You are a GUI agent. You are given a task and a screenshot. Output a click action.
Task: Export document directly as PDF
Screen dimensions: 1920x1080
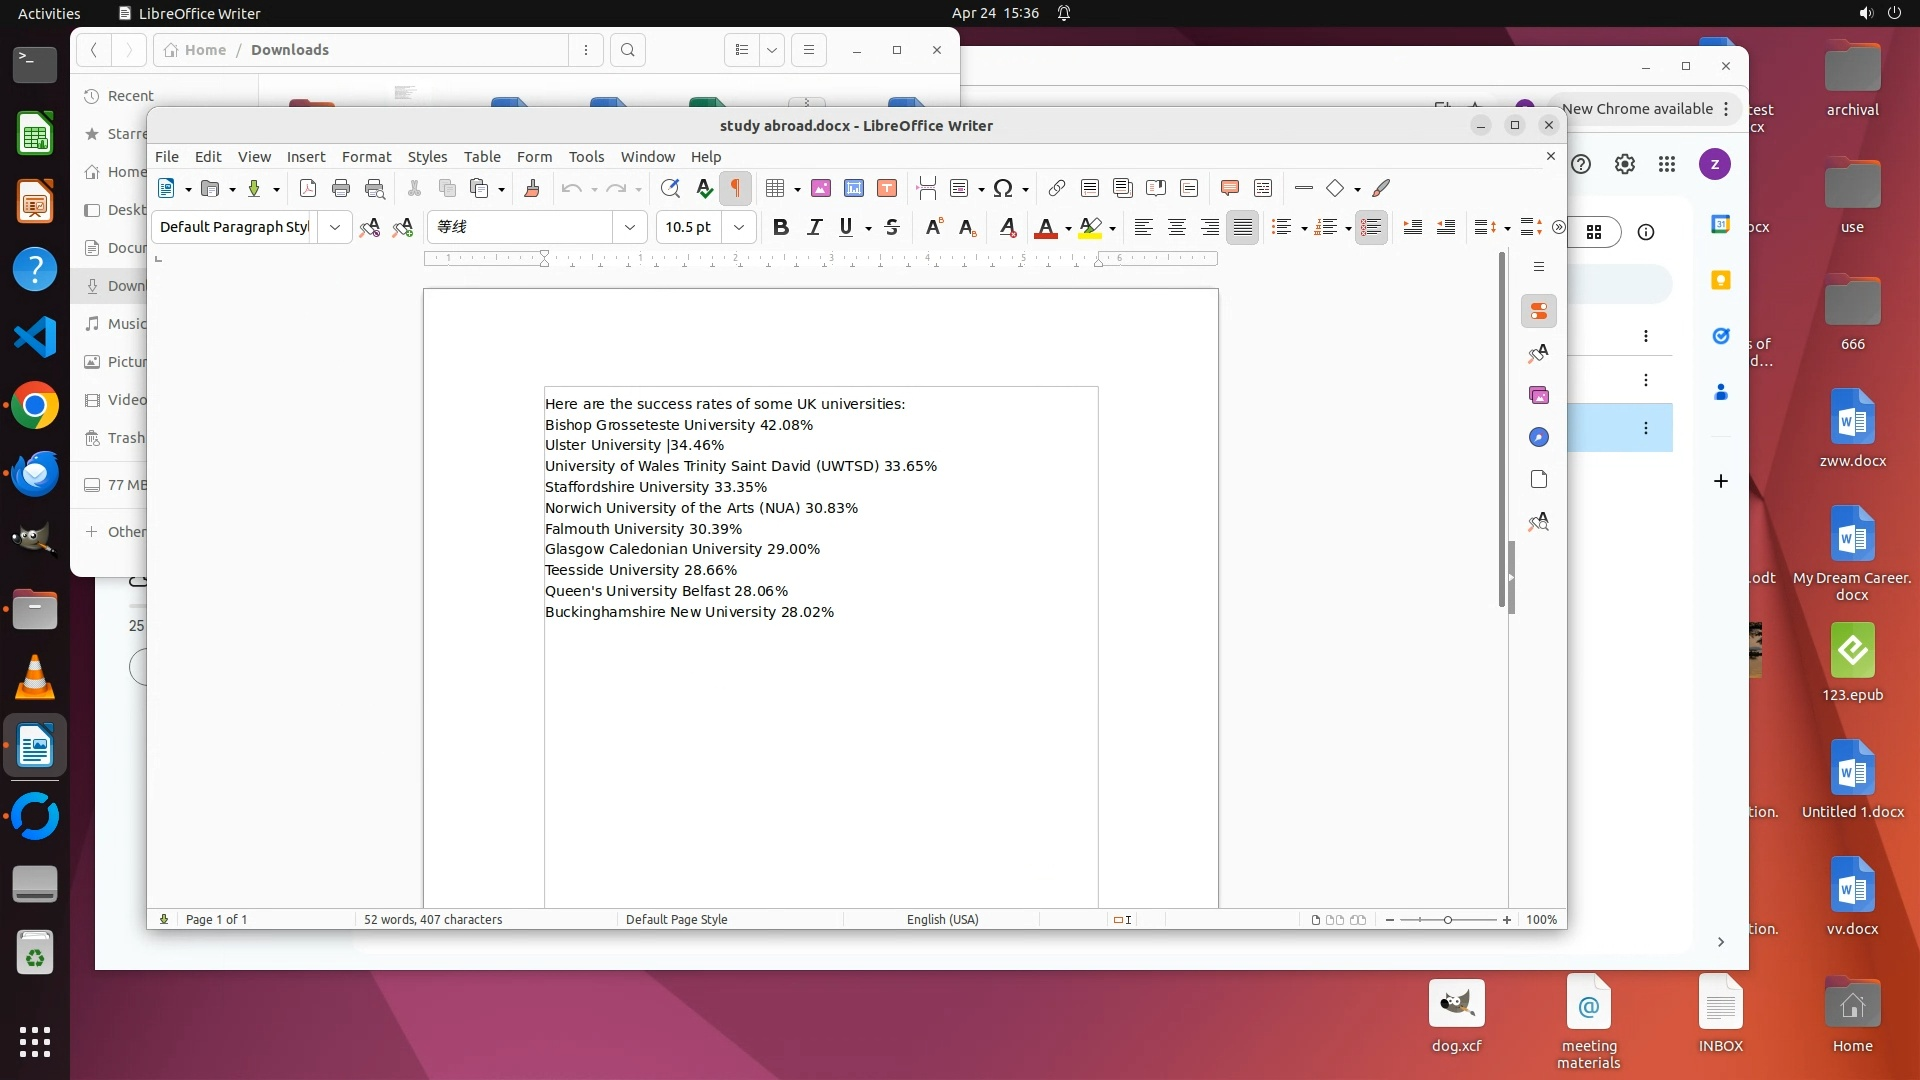pyautogui.click(x=308, y=188)
